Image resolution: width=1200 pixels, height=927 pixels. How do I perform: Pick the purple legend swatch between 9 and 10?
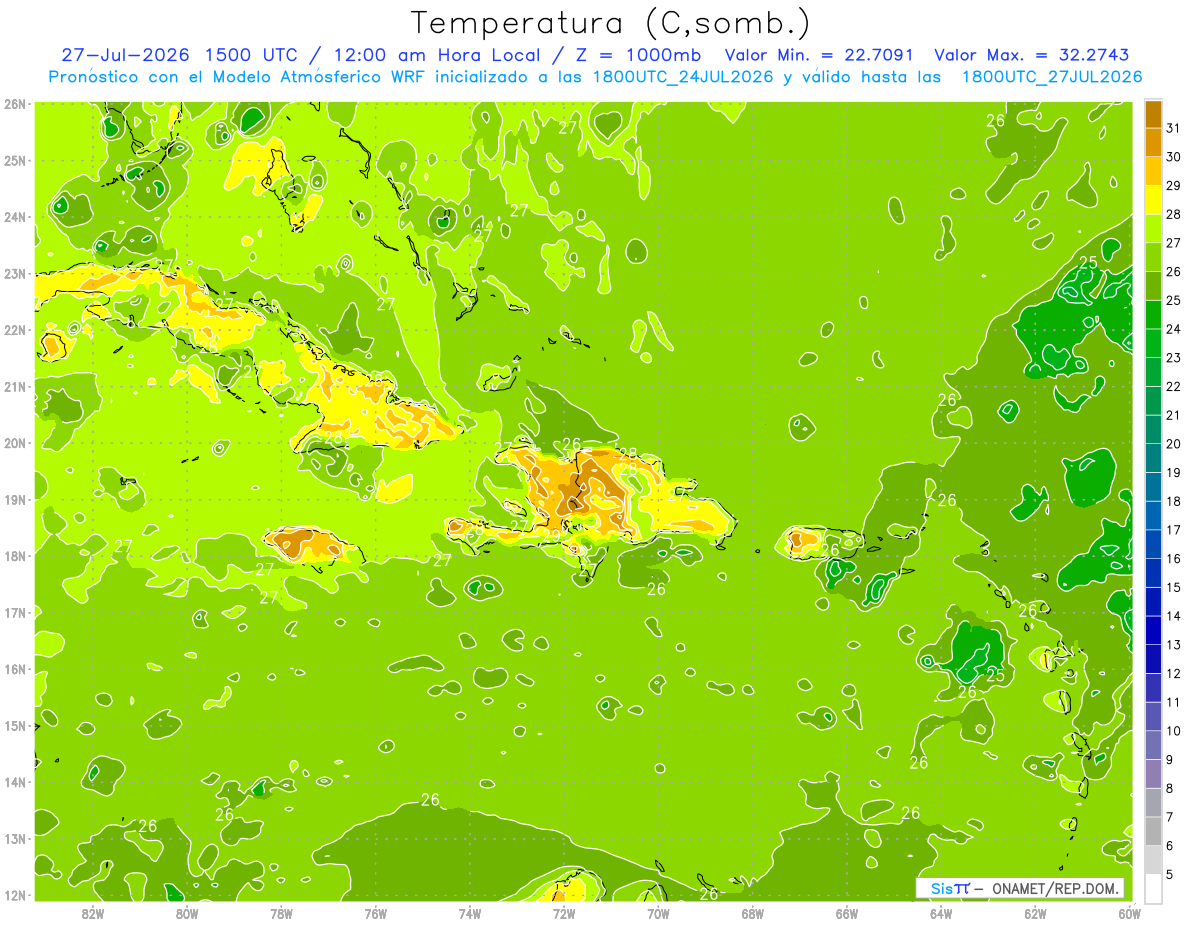[1153, 745]
